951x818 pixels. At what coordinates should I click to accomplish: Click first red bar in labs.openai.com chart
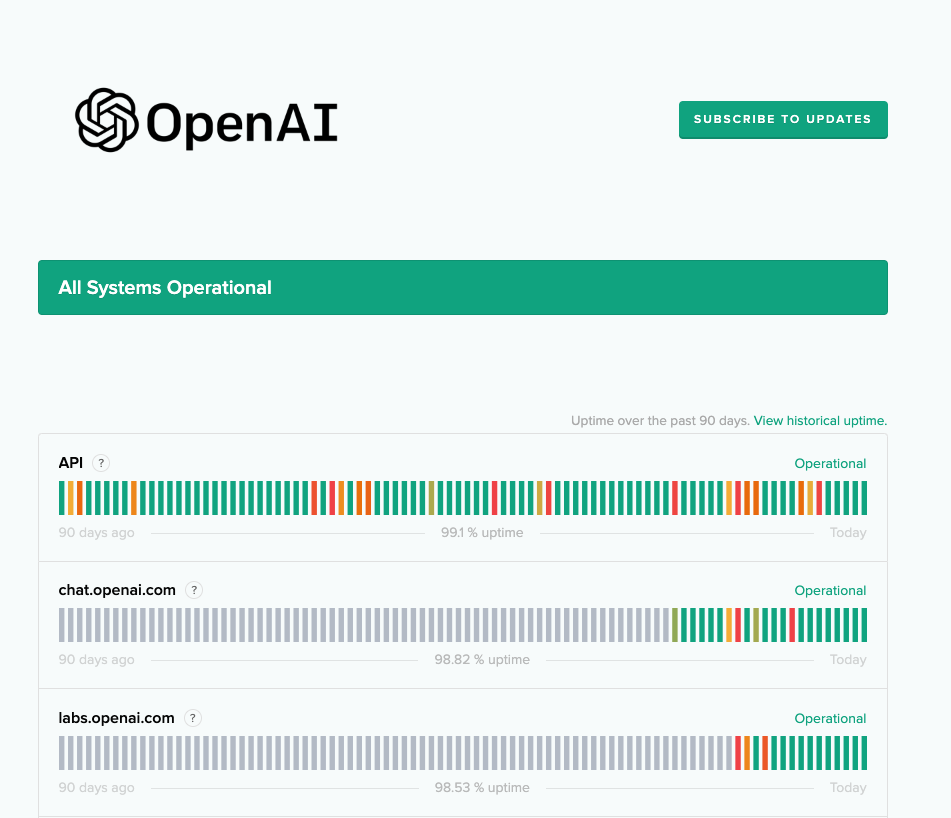pos(738,753)
